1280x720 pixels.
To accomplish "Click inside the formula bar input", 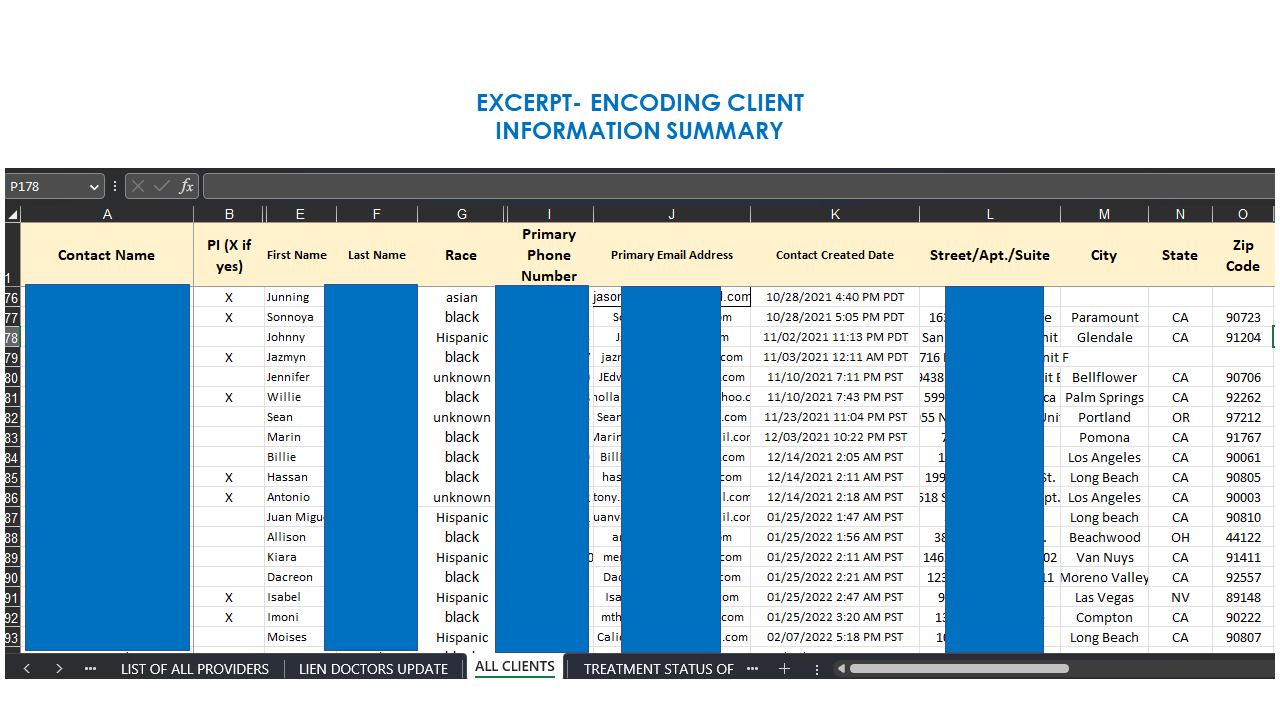I will (x=738, y=186).
